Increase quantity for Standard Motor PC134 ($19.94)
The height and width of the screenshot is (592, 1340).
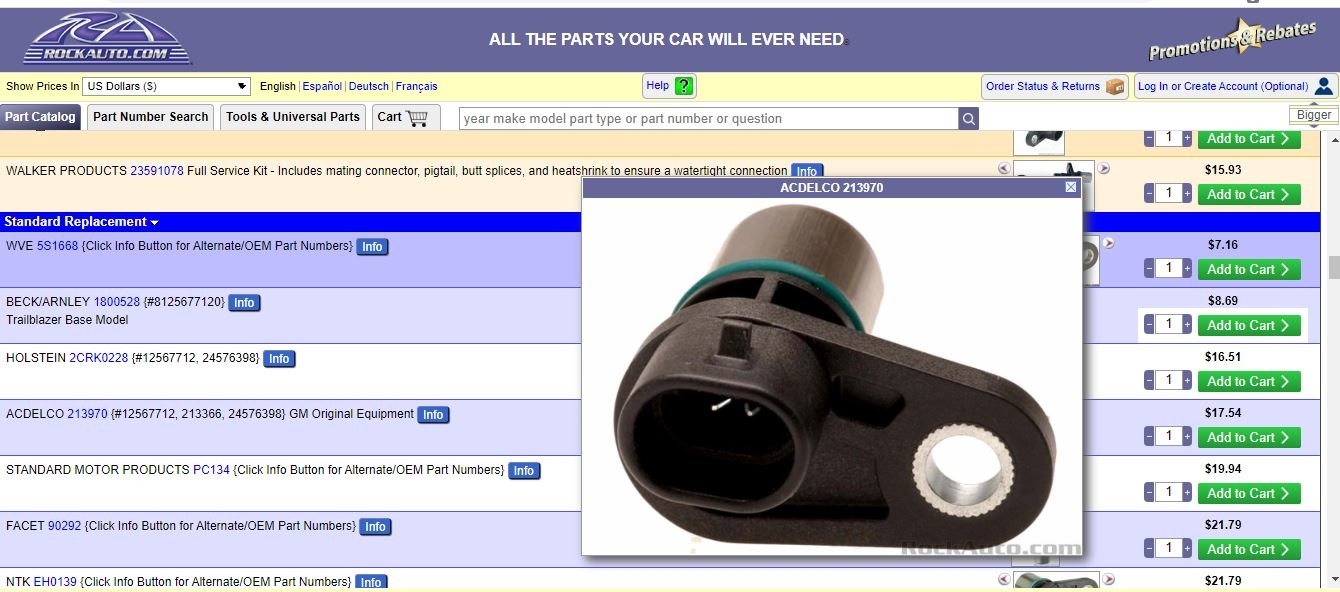1187,493
